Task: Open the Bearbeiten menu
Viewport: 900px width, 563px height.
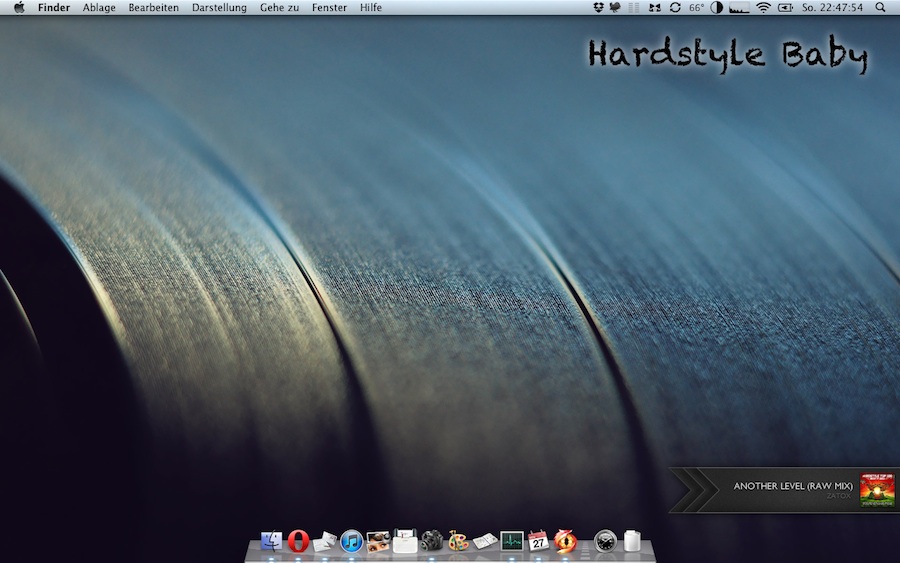Action: pos(153,7)
